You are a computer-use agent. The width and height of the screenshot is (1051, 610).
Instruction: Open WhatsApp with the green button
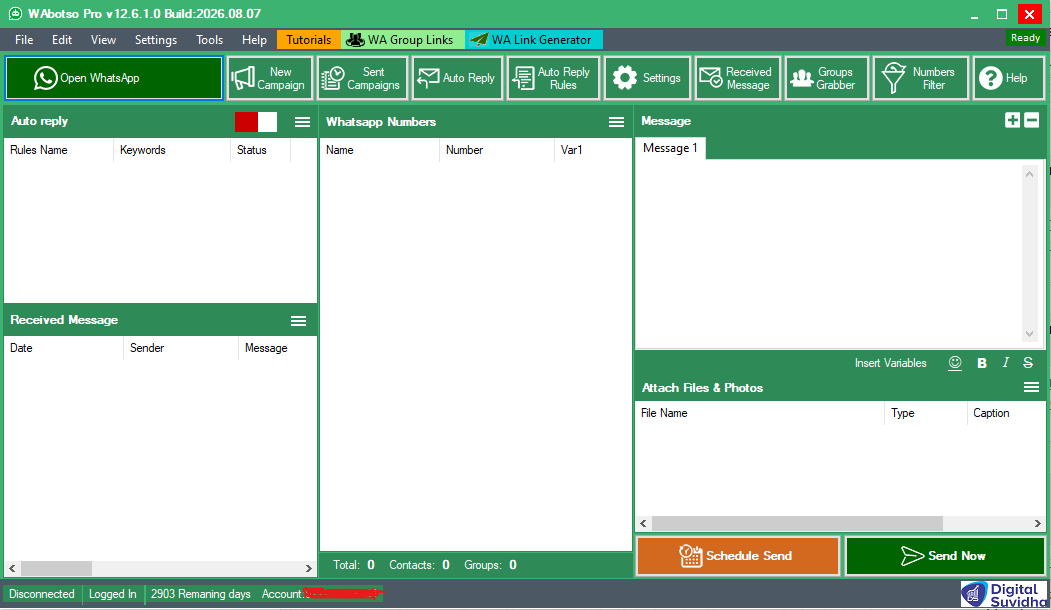pyautogui.click(x=114, y=78)
